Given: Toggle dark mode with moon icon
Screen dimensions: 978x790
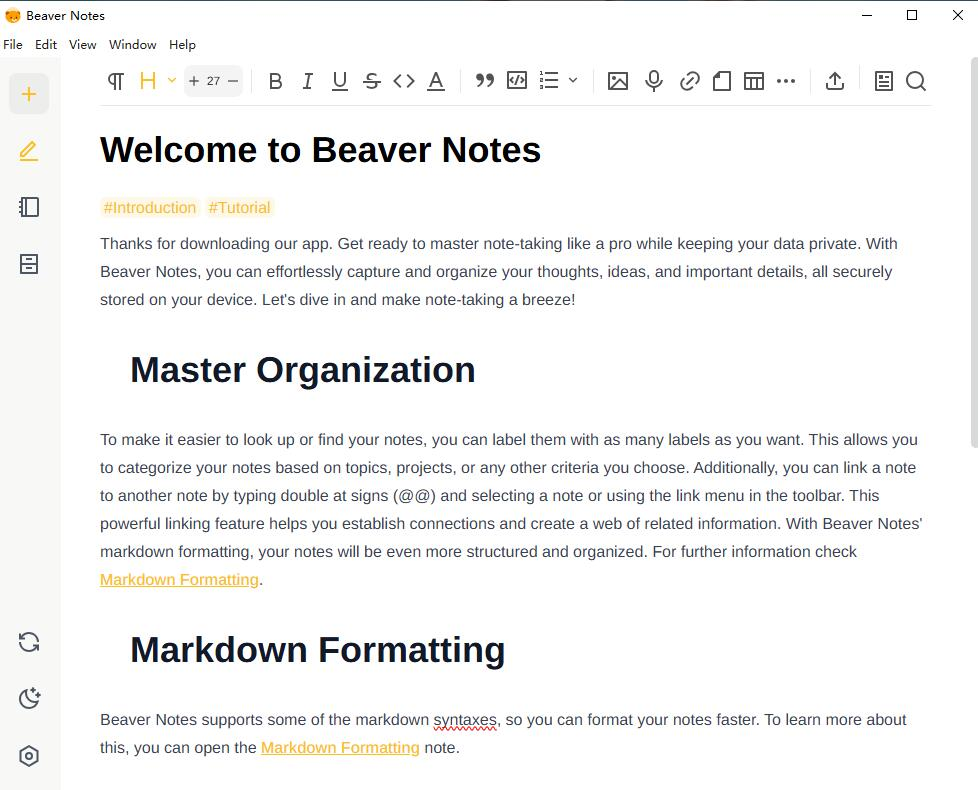Looking at the screenshot, I should (29, 698).
